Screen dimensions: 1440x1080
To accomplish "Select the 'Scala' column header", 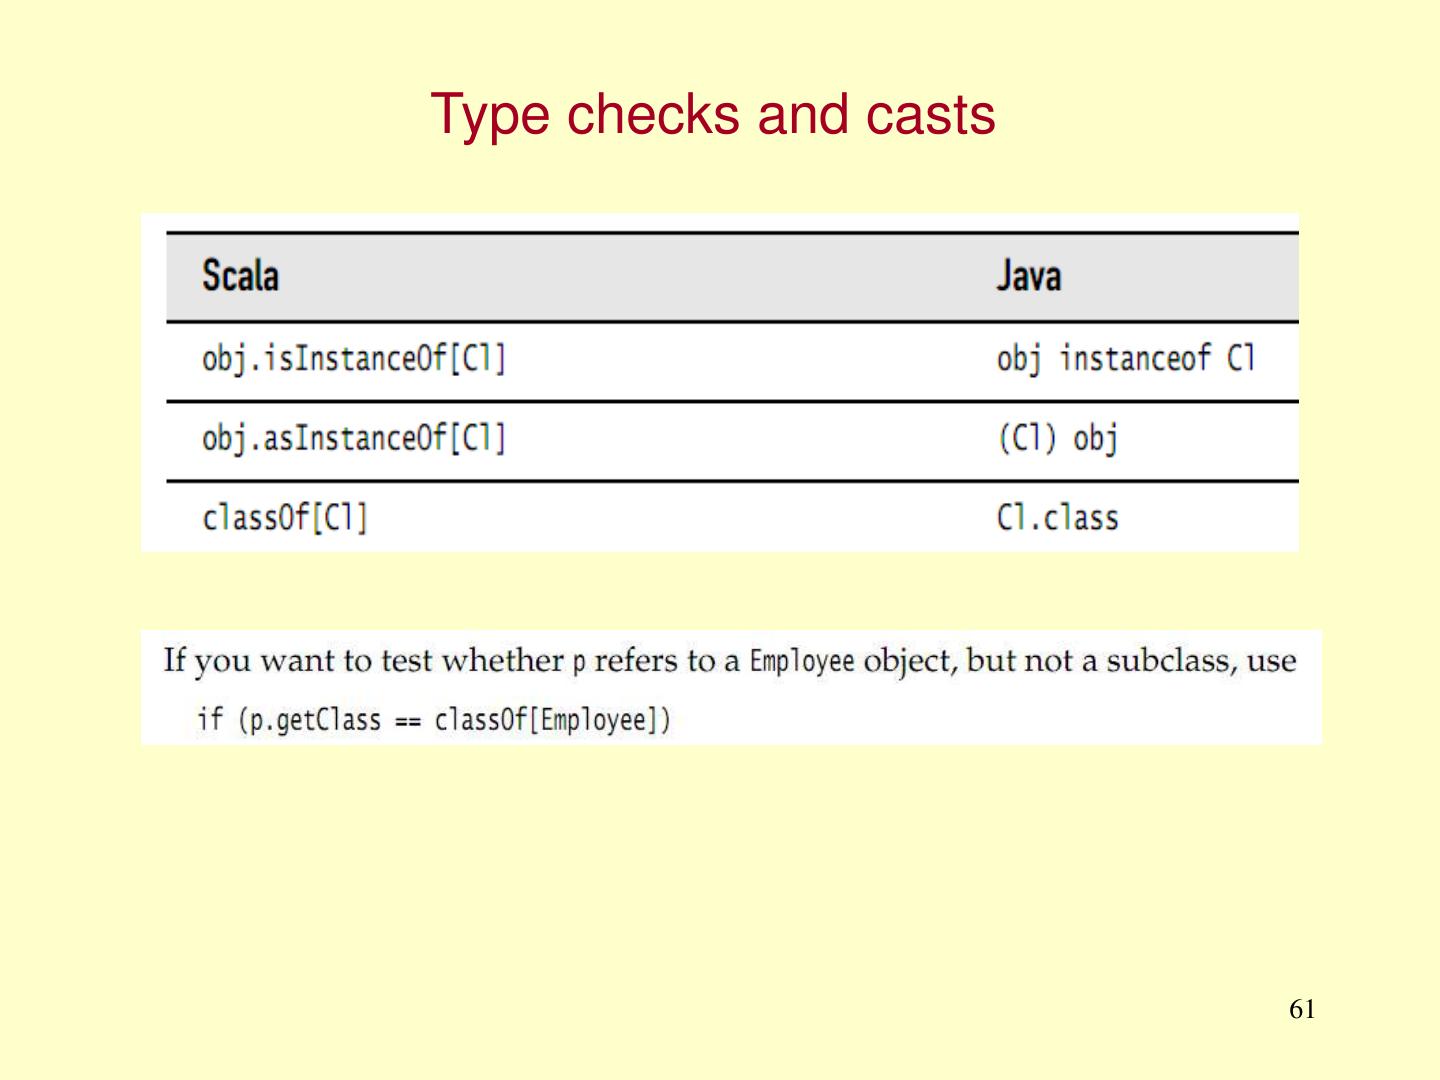I will point(240,276).
